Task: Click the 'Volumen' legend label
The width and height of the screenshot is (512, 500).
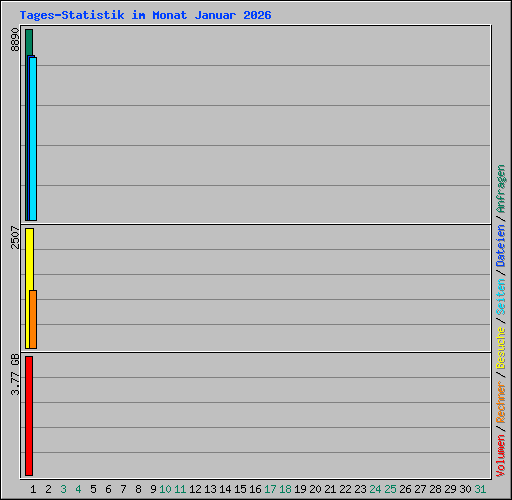Action: (x=501, y=456)
